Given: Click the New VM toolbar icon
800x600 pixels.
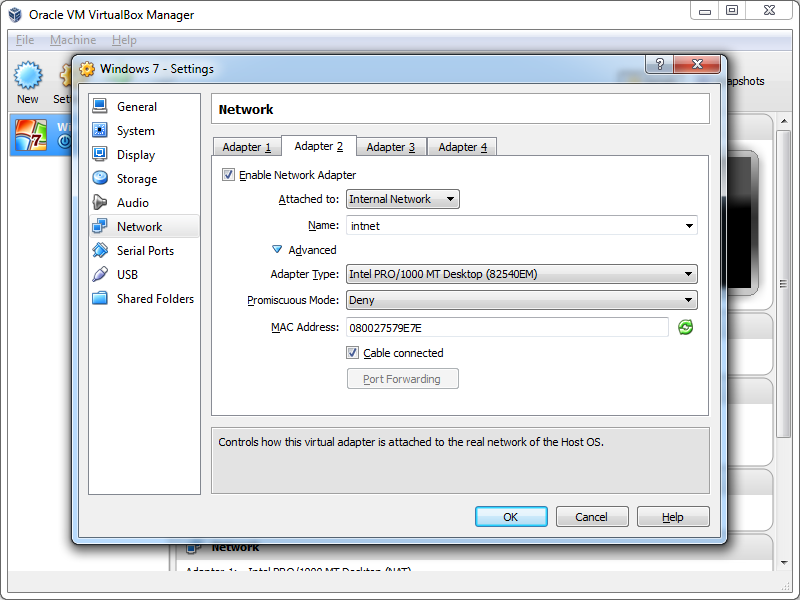Looking at the screenshot, I should 28,77.
